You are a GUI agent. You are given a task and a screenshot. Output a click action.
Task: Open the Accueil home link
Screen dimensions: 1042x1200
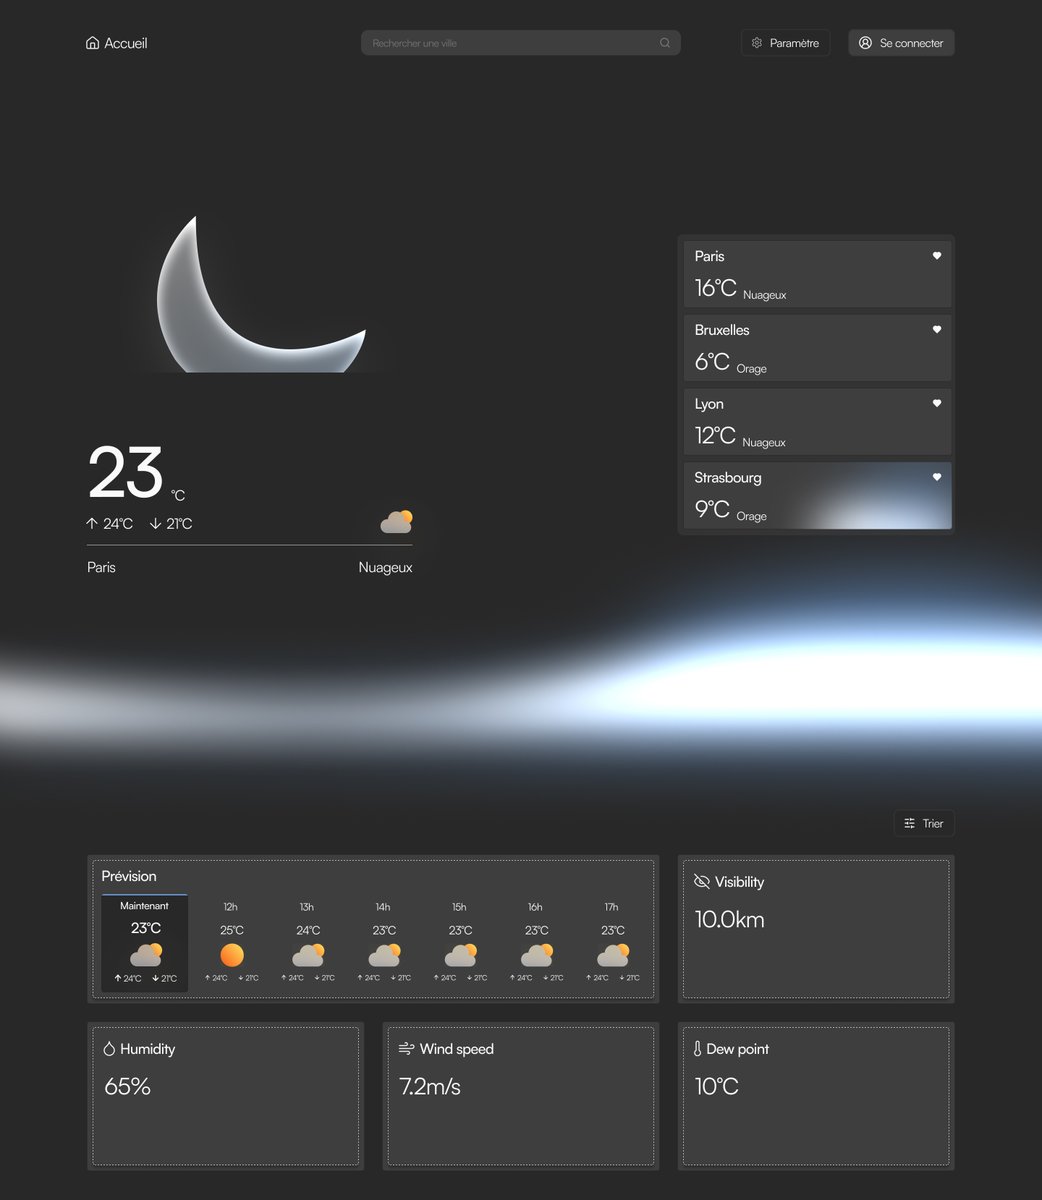(117, 43)
